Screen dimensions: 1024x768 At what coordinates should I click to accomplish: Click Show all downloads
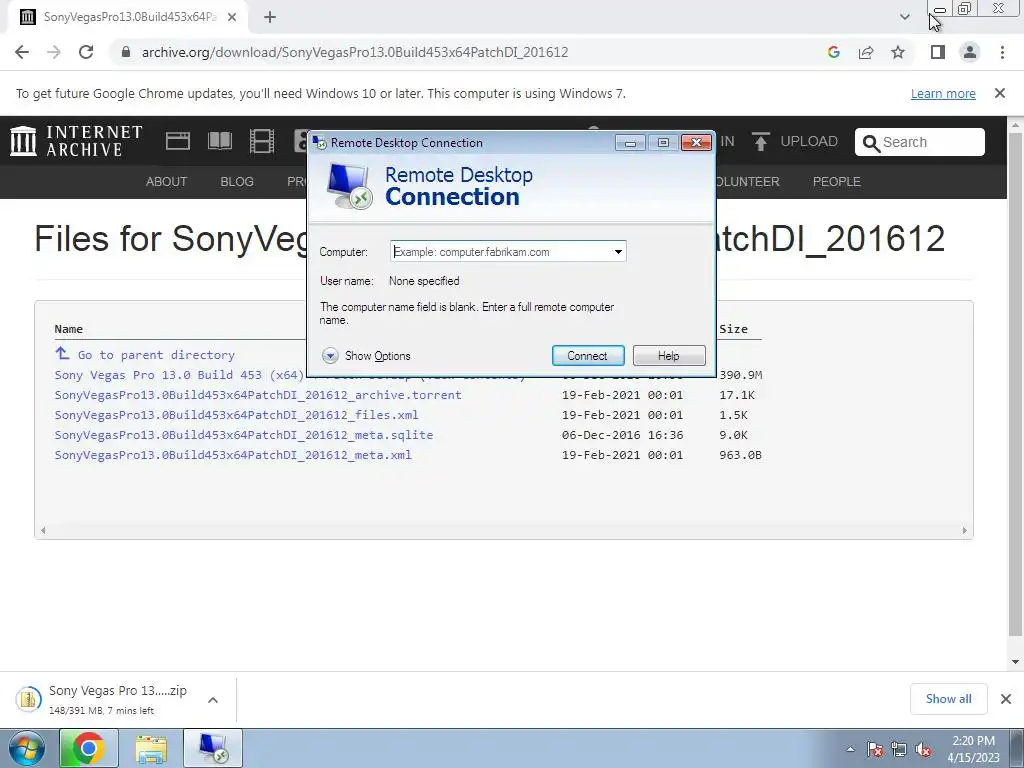948,699
